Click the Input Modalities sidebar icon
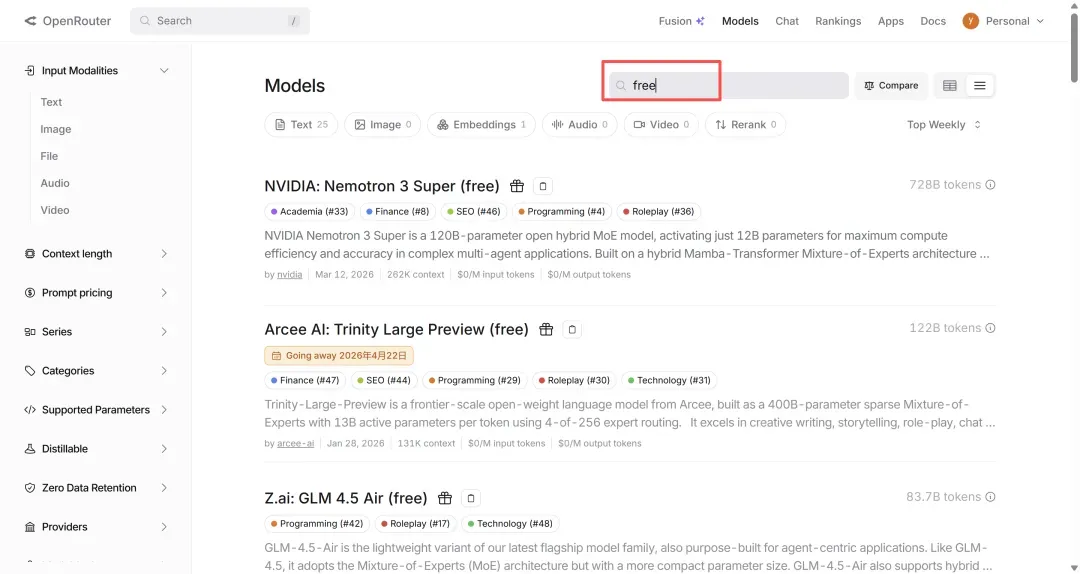The height and width of the screenshot is (574, 1080). coord(30,70)
